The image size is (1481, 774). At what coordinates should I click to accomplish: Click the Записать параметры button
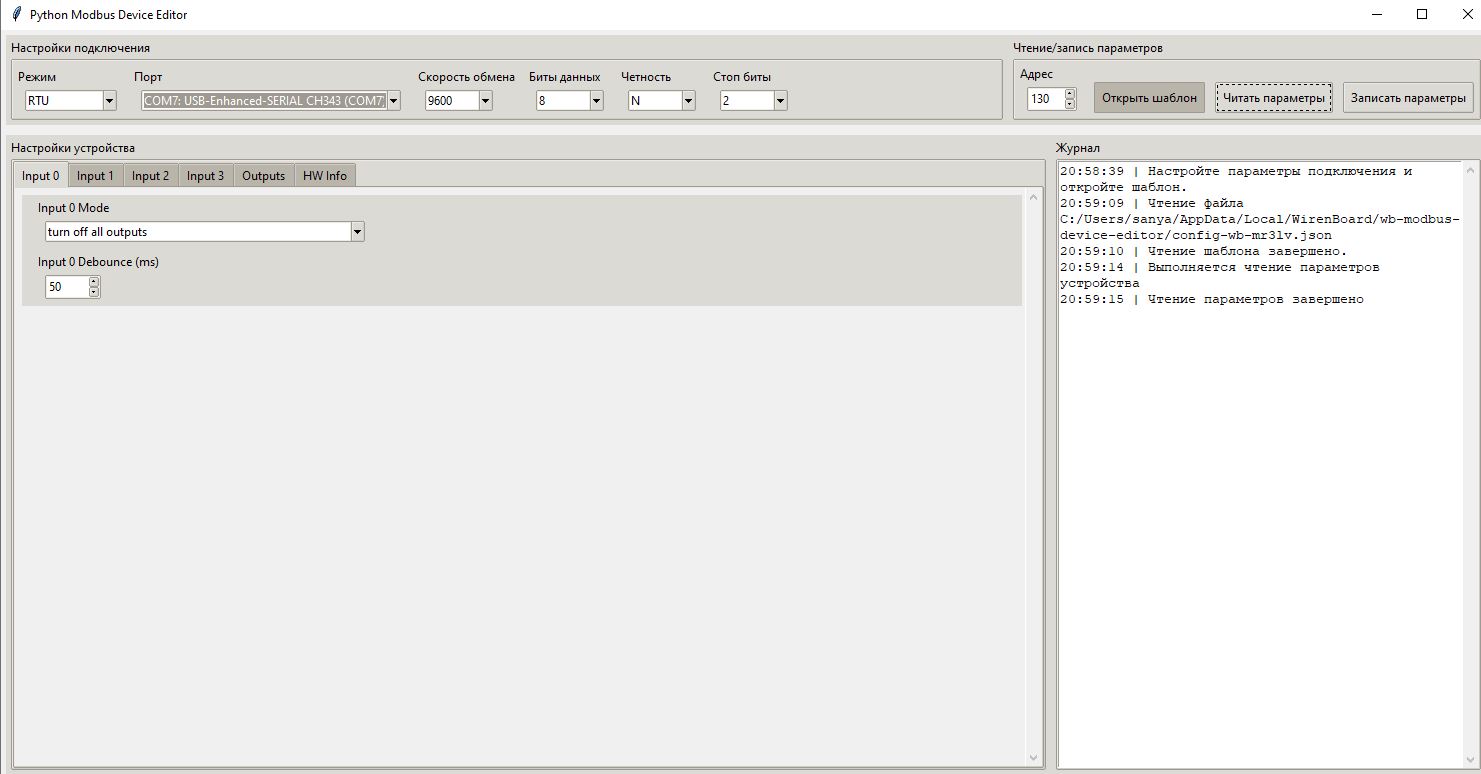(1408, 98)
